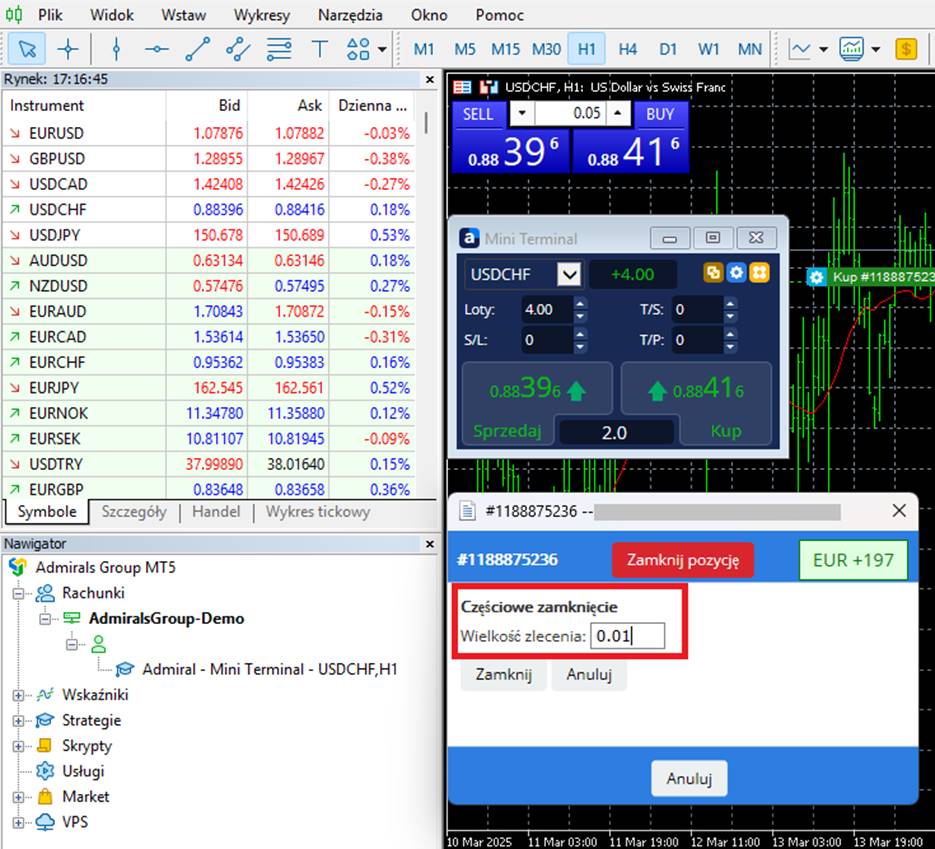Switch chart timeframe to M1
Screen dimensions: 935x849
click(424, 49)
